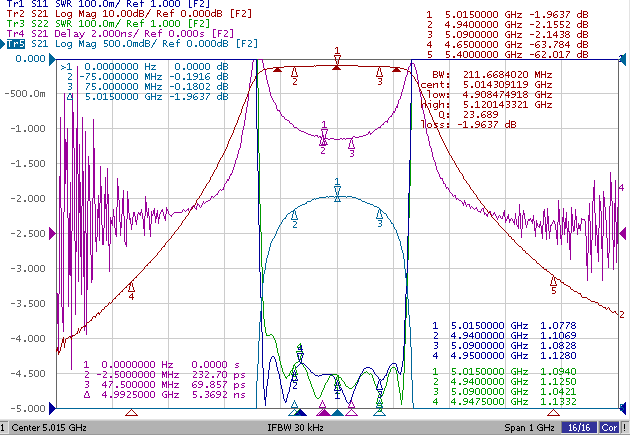Click Span 1 GHz in the status bar
The width and height of the screenshot is (630, 435).
[x=529, y=428]
